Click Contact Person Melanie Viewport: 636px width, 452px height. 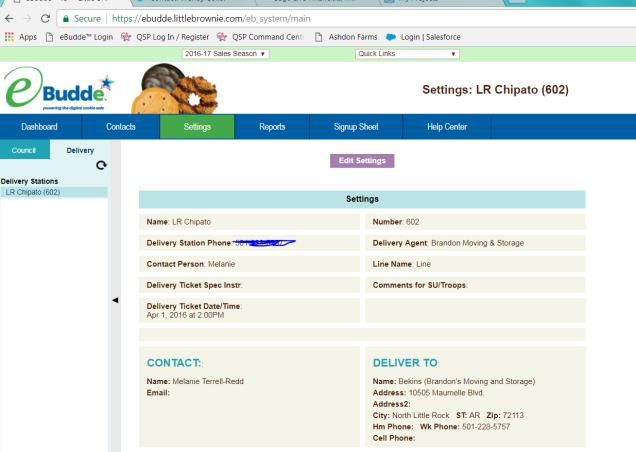coord(249,264)
